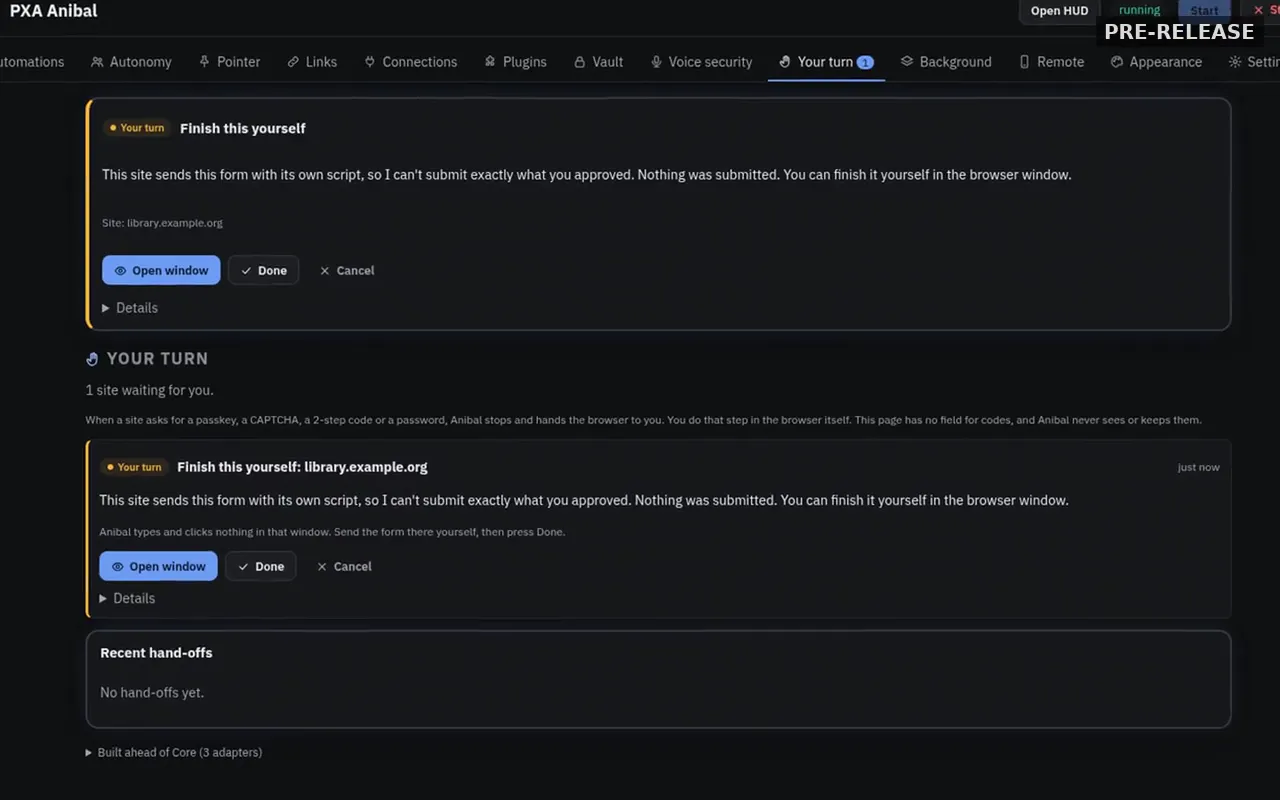Go to the Automations tab

pyautogui.click(x=30, y=62)
